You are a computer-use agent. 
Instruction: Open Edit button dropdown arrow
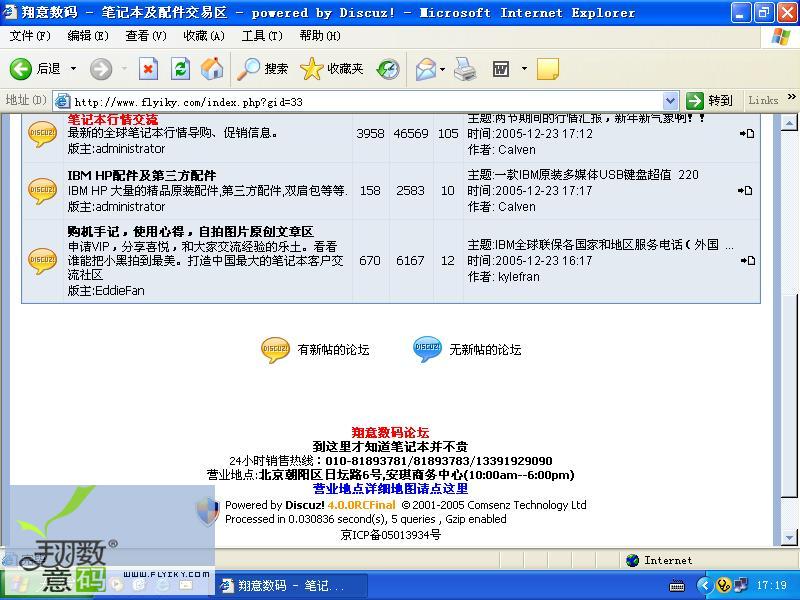pos(524,69)
